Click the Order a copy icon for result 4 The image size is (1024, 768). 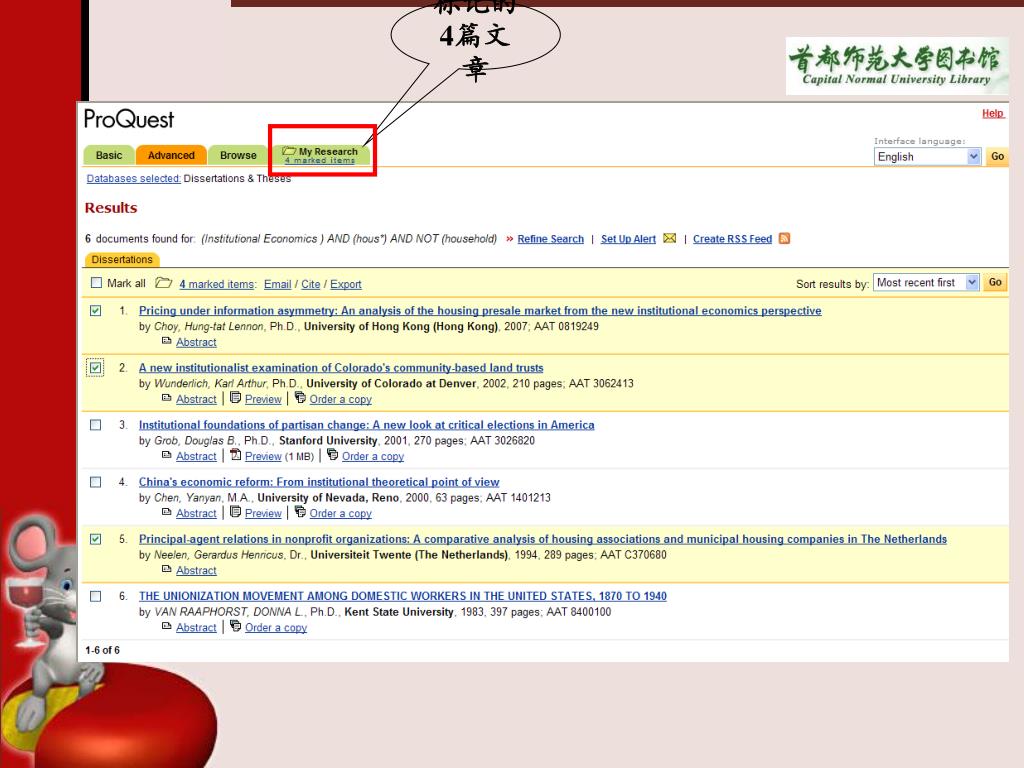point(300,511)
